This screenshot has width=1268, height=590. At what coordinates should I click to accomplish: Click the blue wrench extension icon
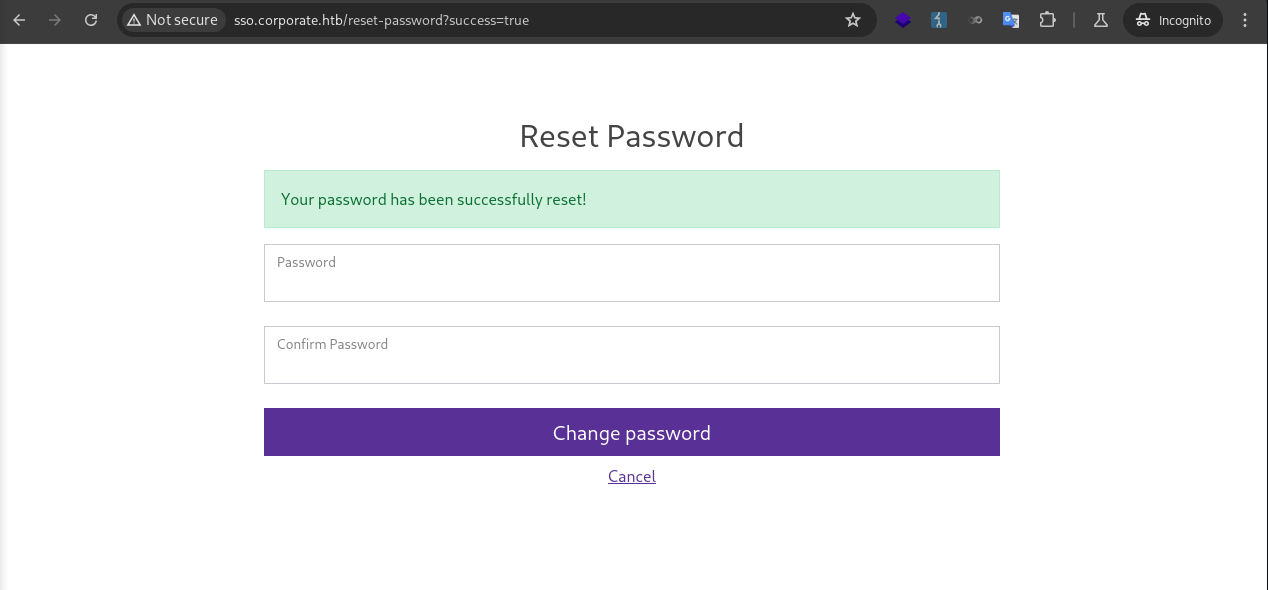[939, 20]
